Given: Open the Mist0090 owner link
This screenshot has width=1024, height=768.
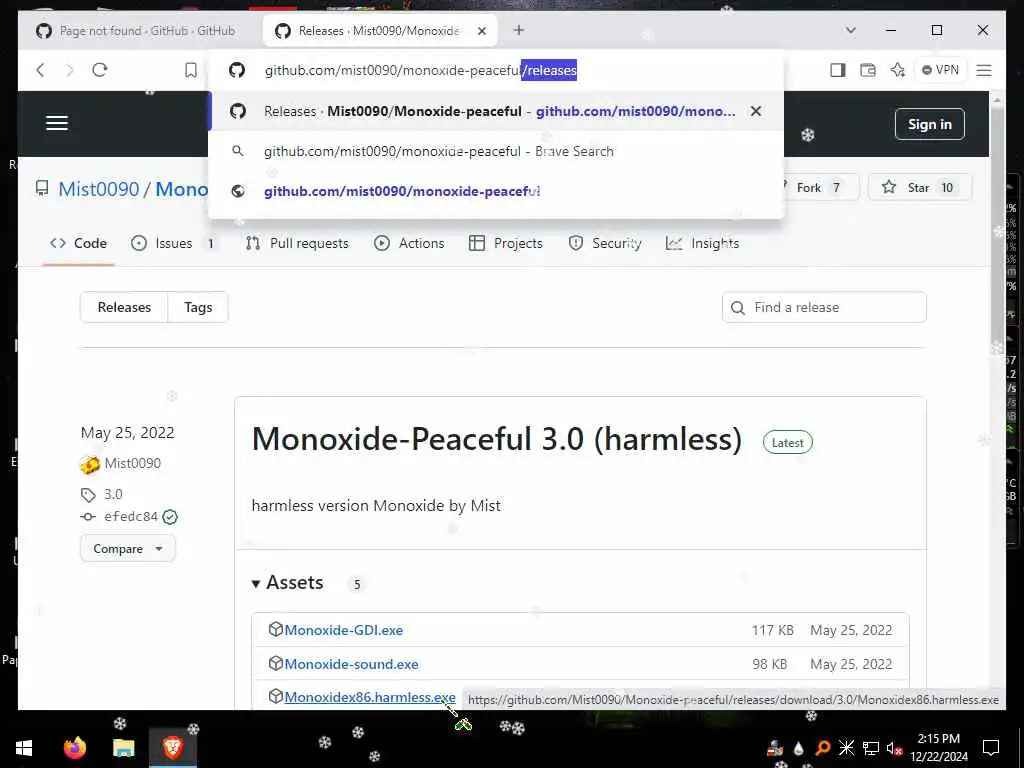Looking at the screenshot, I should [x=99, y=189].
